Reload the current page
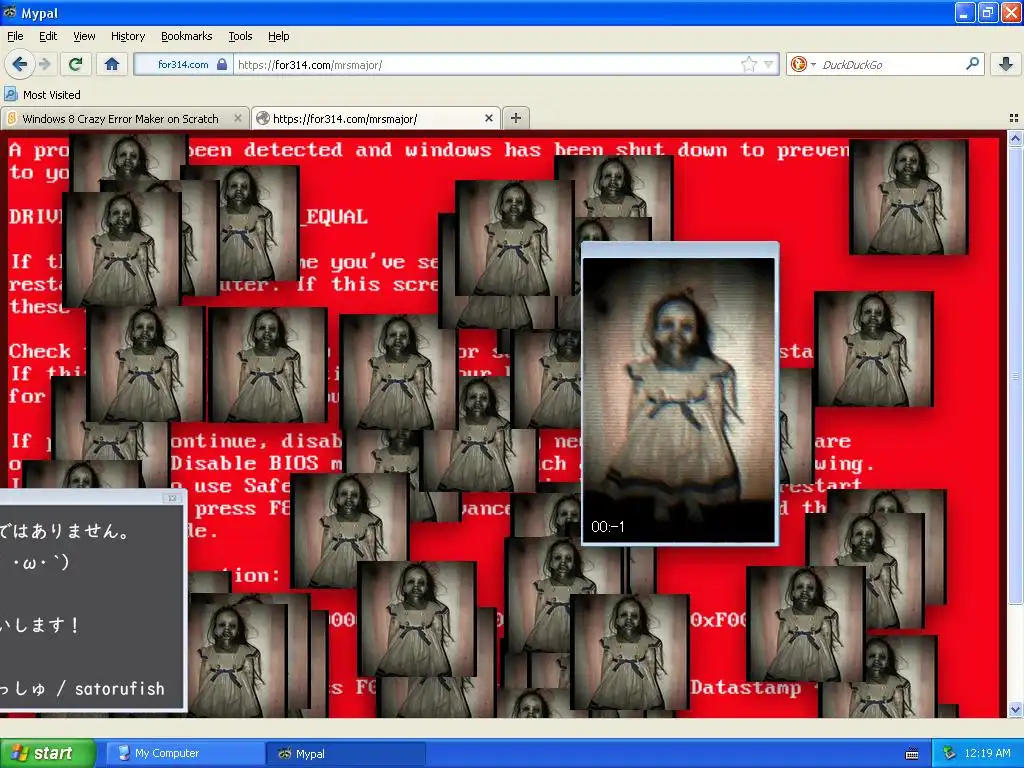 coord(75,64)
